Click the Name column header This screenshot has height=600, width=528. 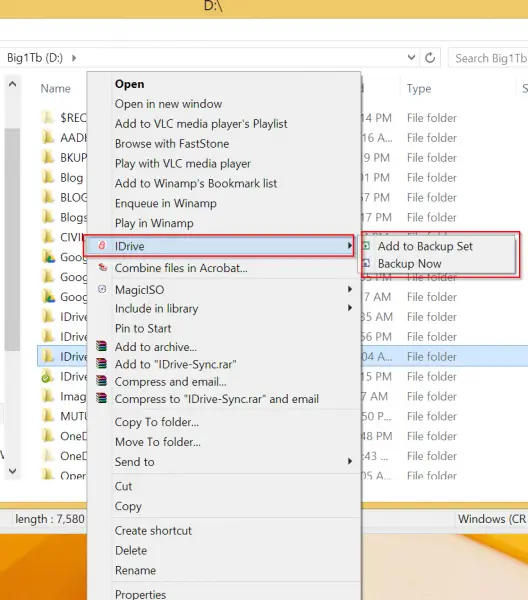[55, 88]
